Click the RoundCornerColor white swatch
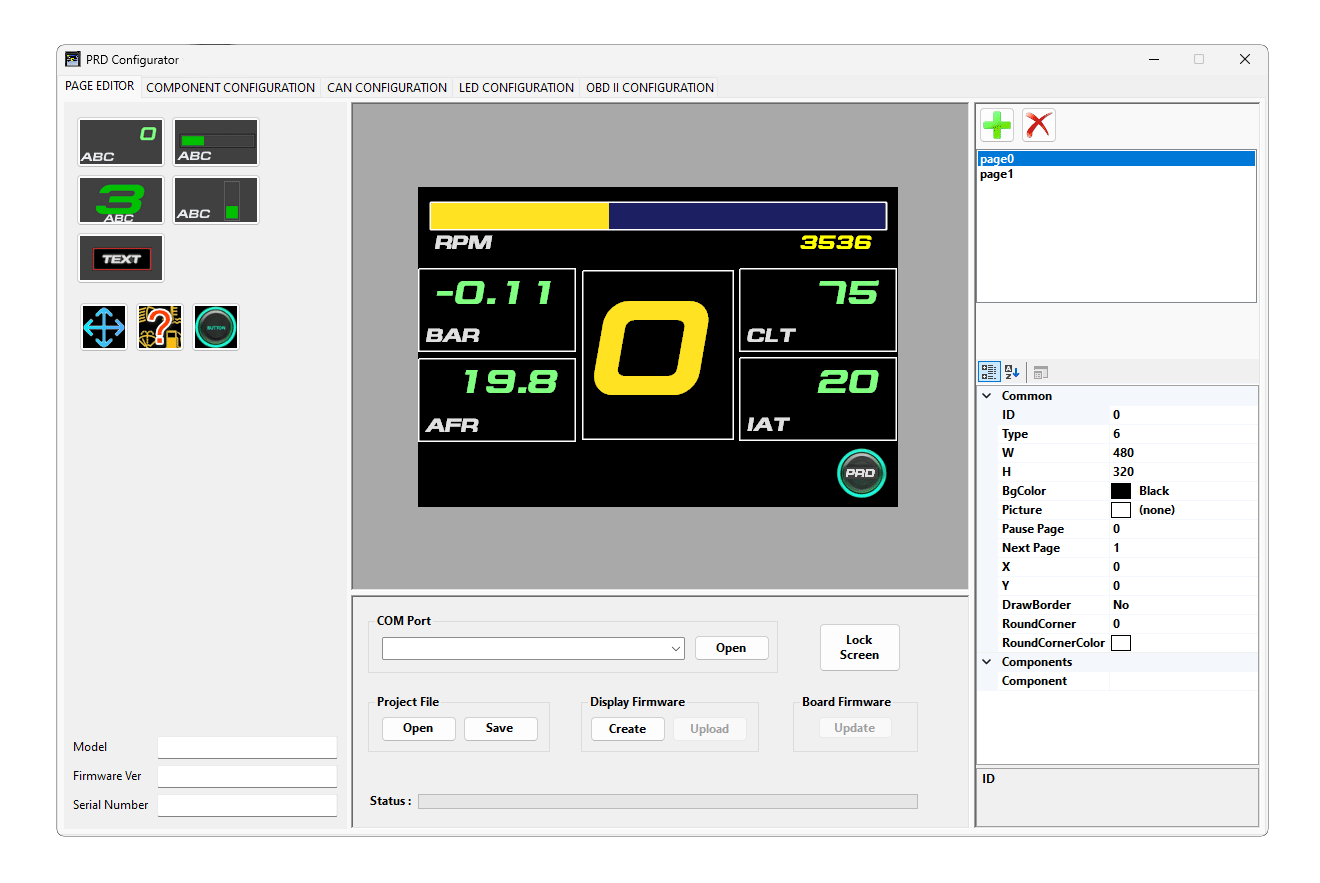 (1121, 643)
